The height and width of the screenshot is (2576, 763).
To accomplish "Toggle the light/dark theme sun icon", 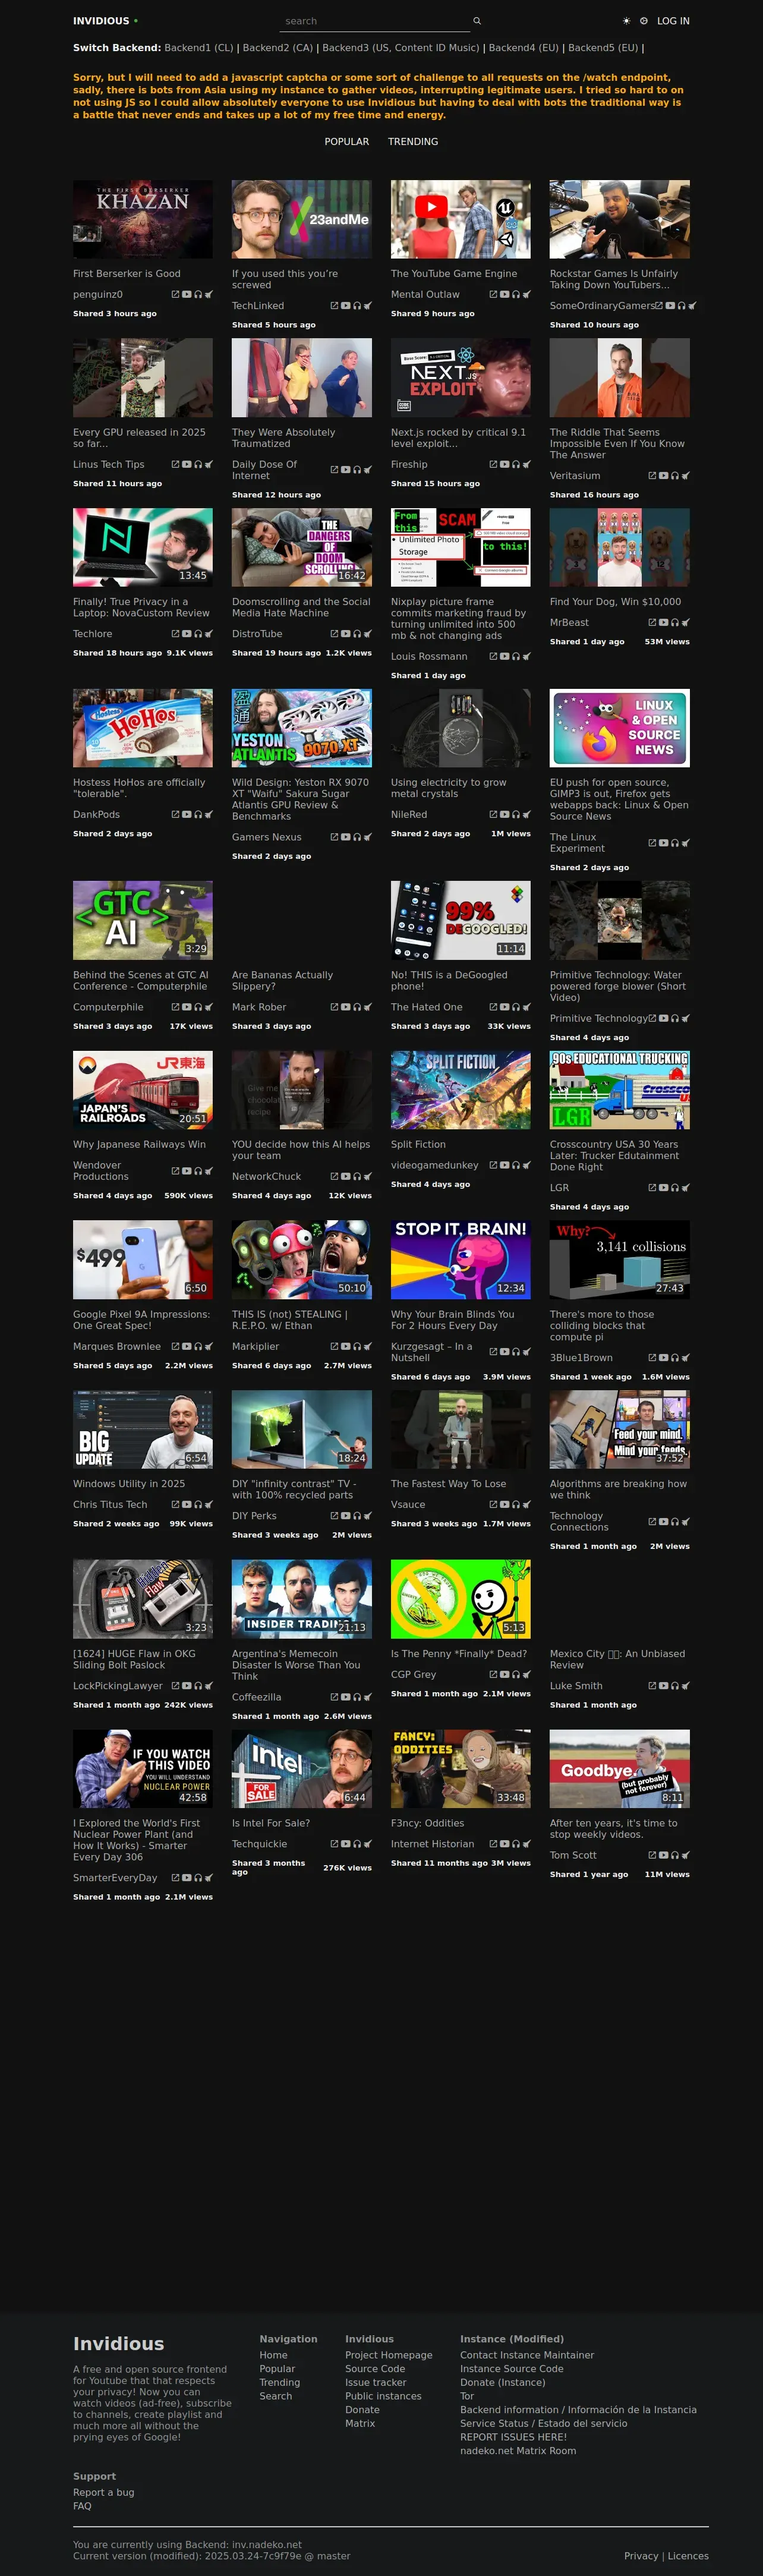I will pyautogui.click(x=627, y=21).
